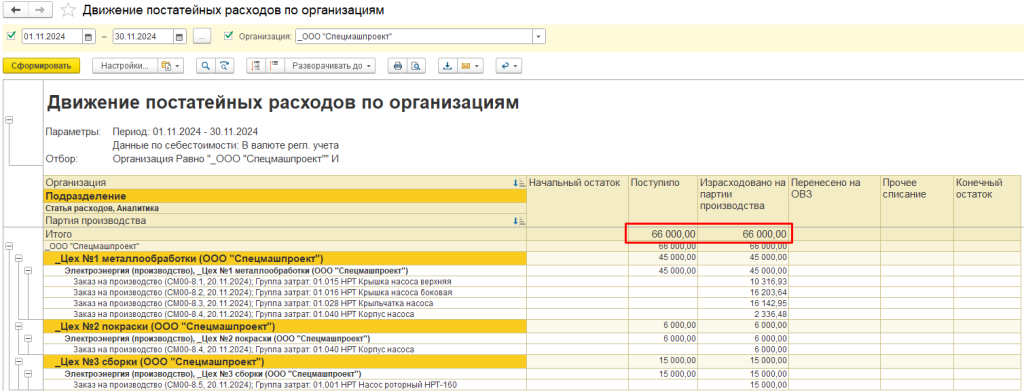Go forward with the right arrow button

(x=40, y=10)
